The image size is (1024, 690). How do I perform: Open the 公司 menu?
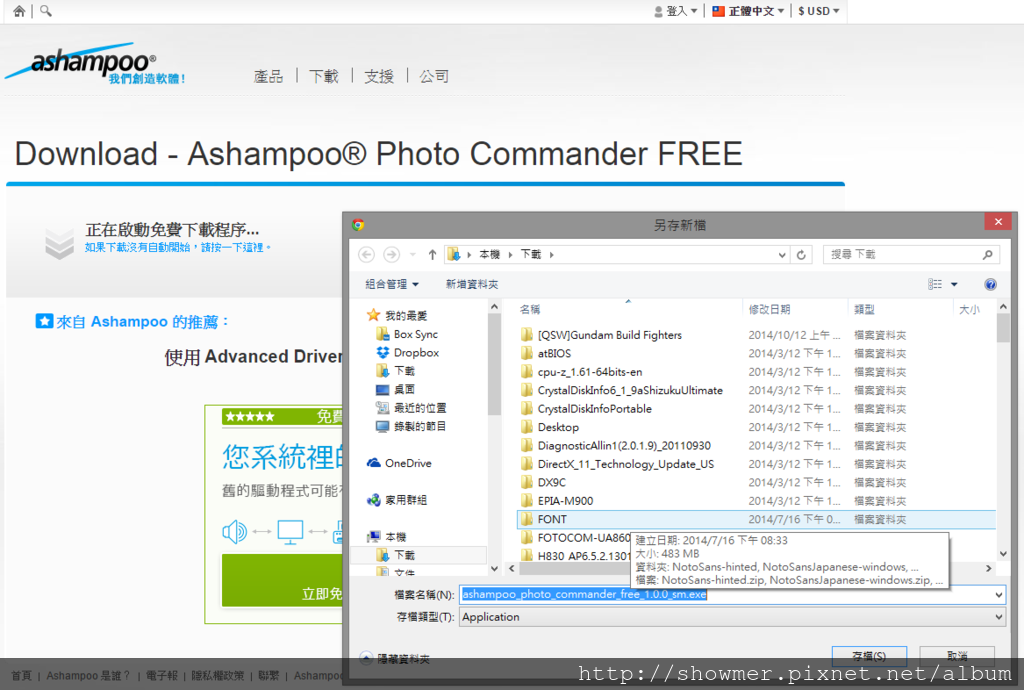click(x=434, y=76)
